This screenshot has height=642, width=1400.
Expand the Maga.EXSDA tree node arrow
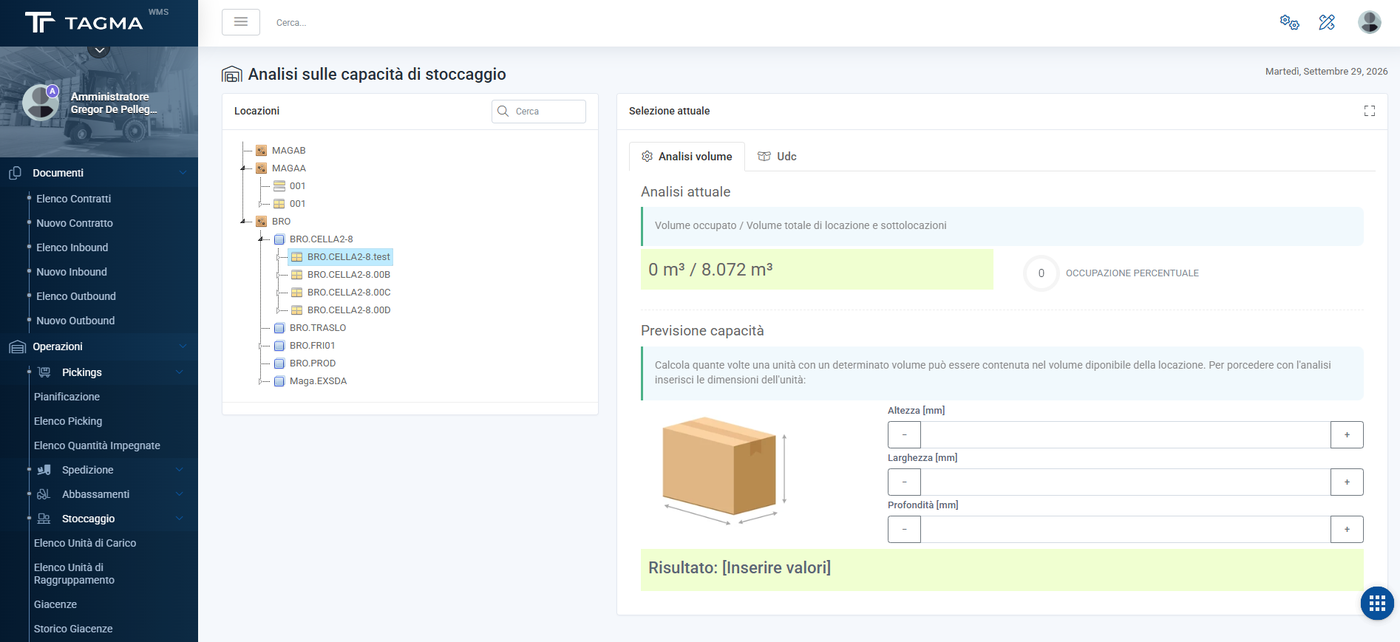pos(261,381)
